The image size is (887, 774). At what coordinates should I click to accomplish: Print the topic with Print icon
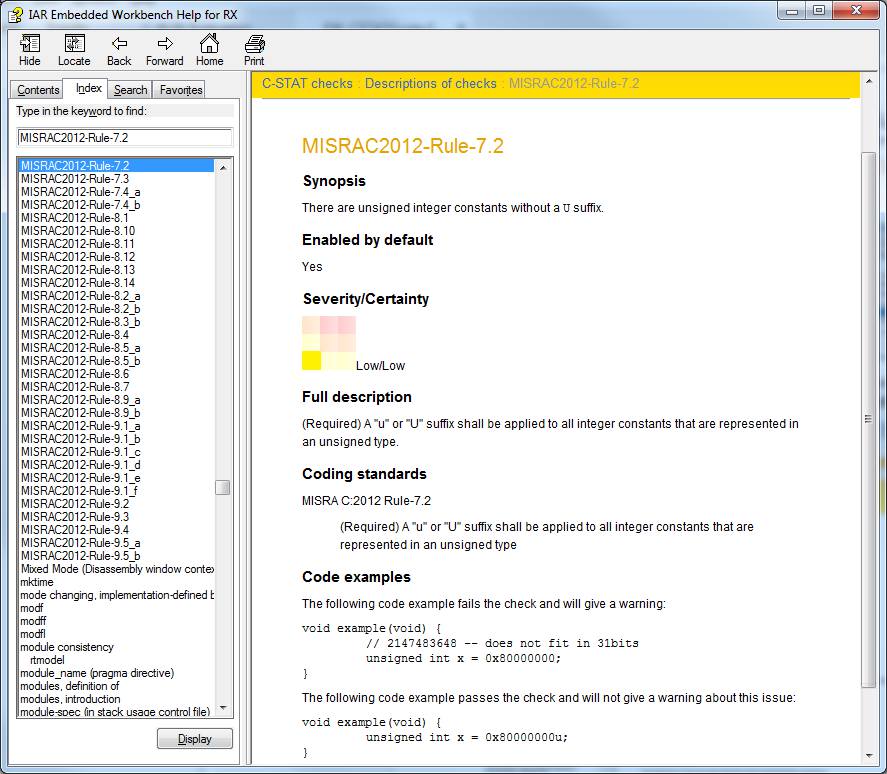pos(254,44)
